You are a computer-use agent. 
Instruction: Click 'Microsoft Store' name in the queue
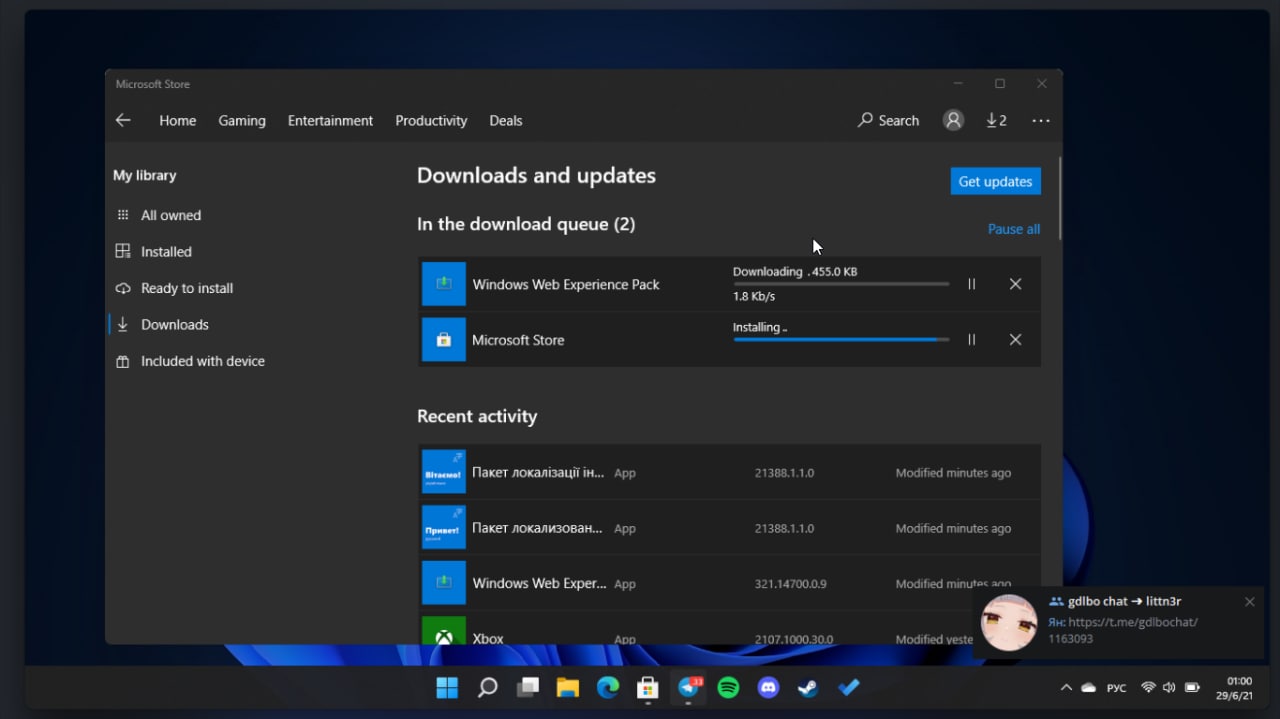pyautogui.click(x=518, y=340)
